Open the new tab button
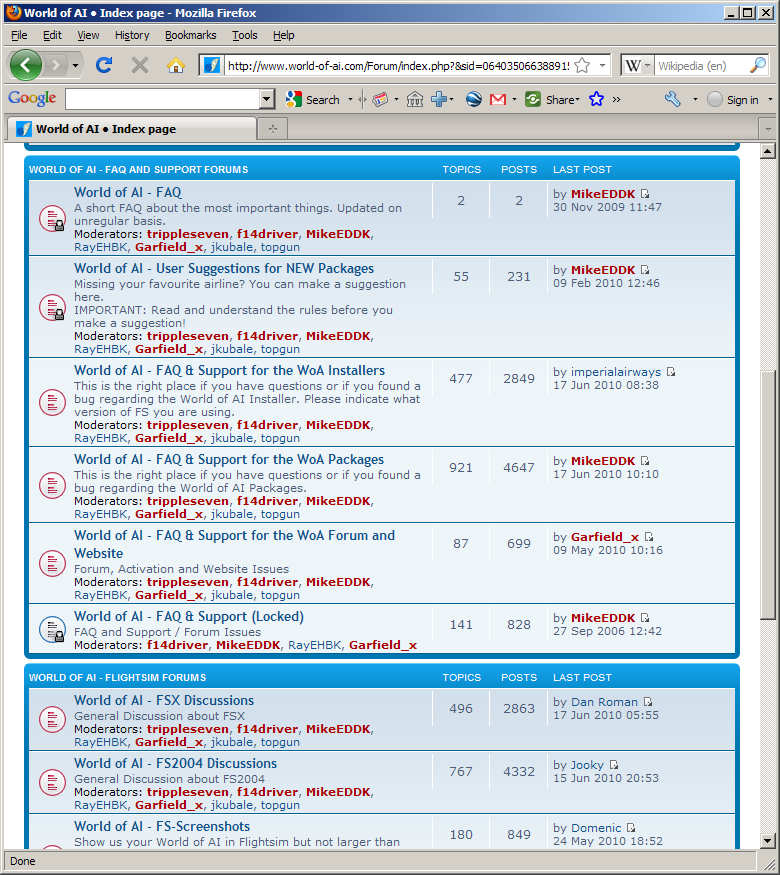Image resolution: width=780 pixels, height=875 pixels. pos(272,128)
